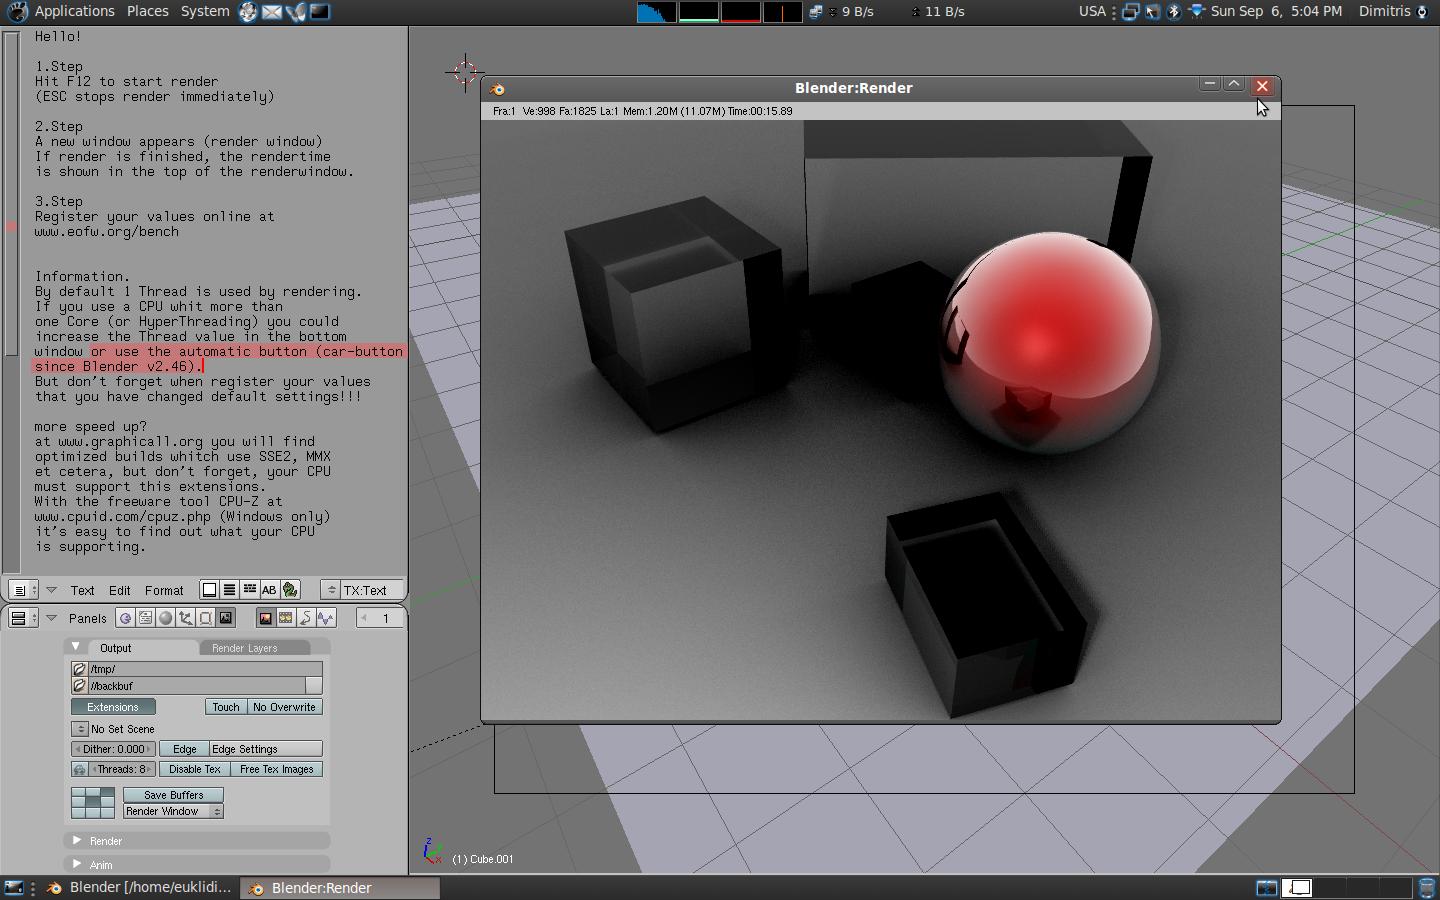Open the terminal launcher in top panel

319,12
